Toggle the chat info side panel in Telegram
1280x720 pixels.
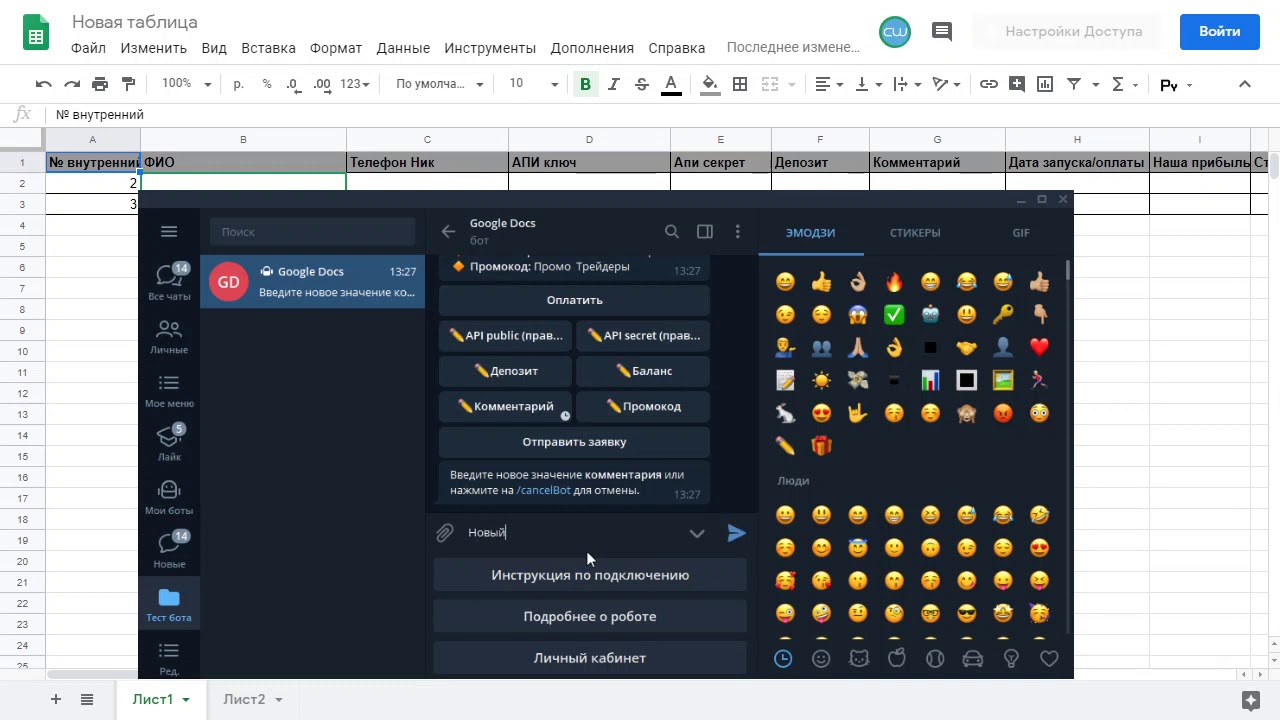[x=705, y=232]
